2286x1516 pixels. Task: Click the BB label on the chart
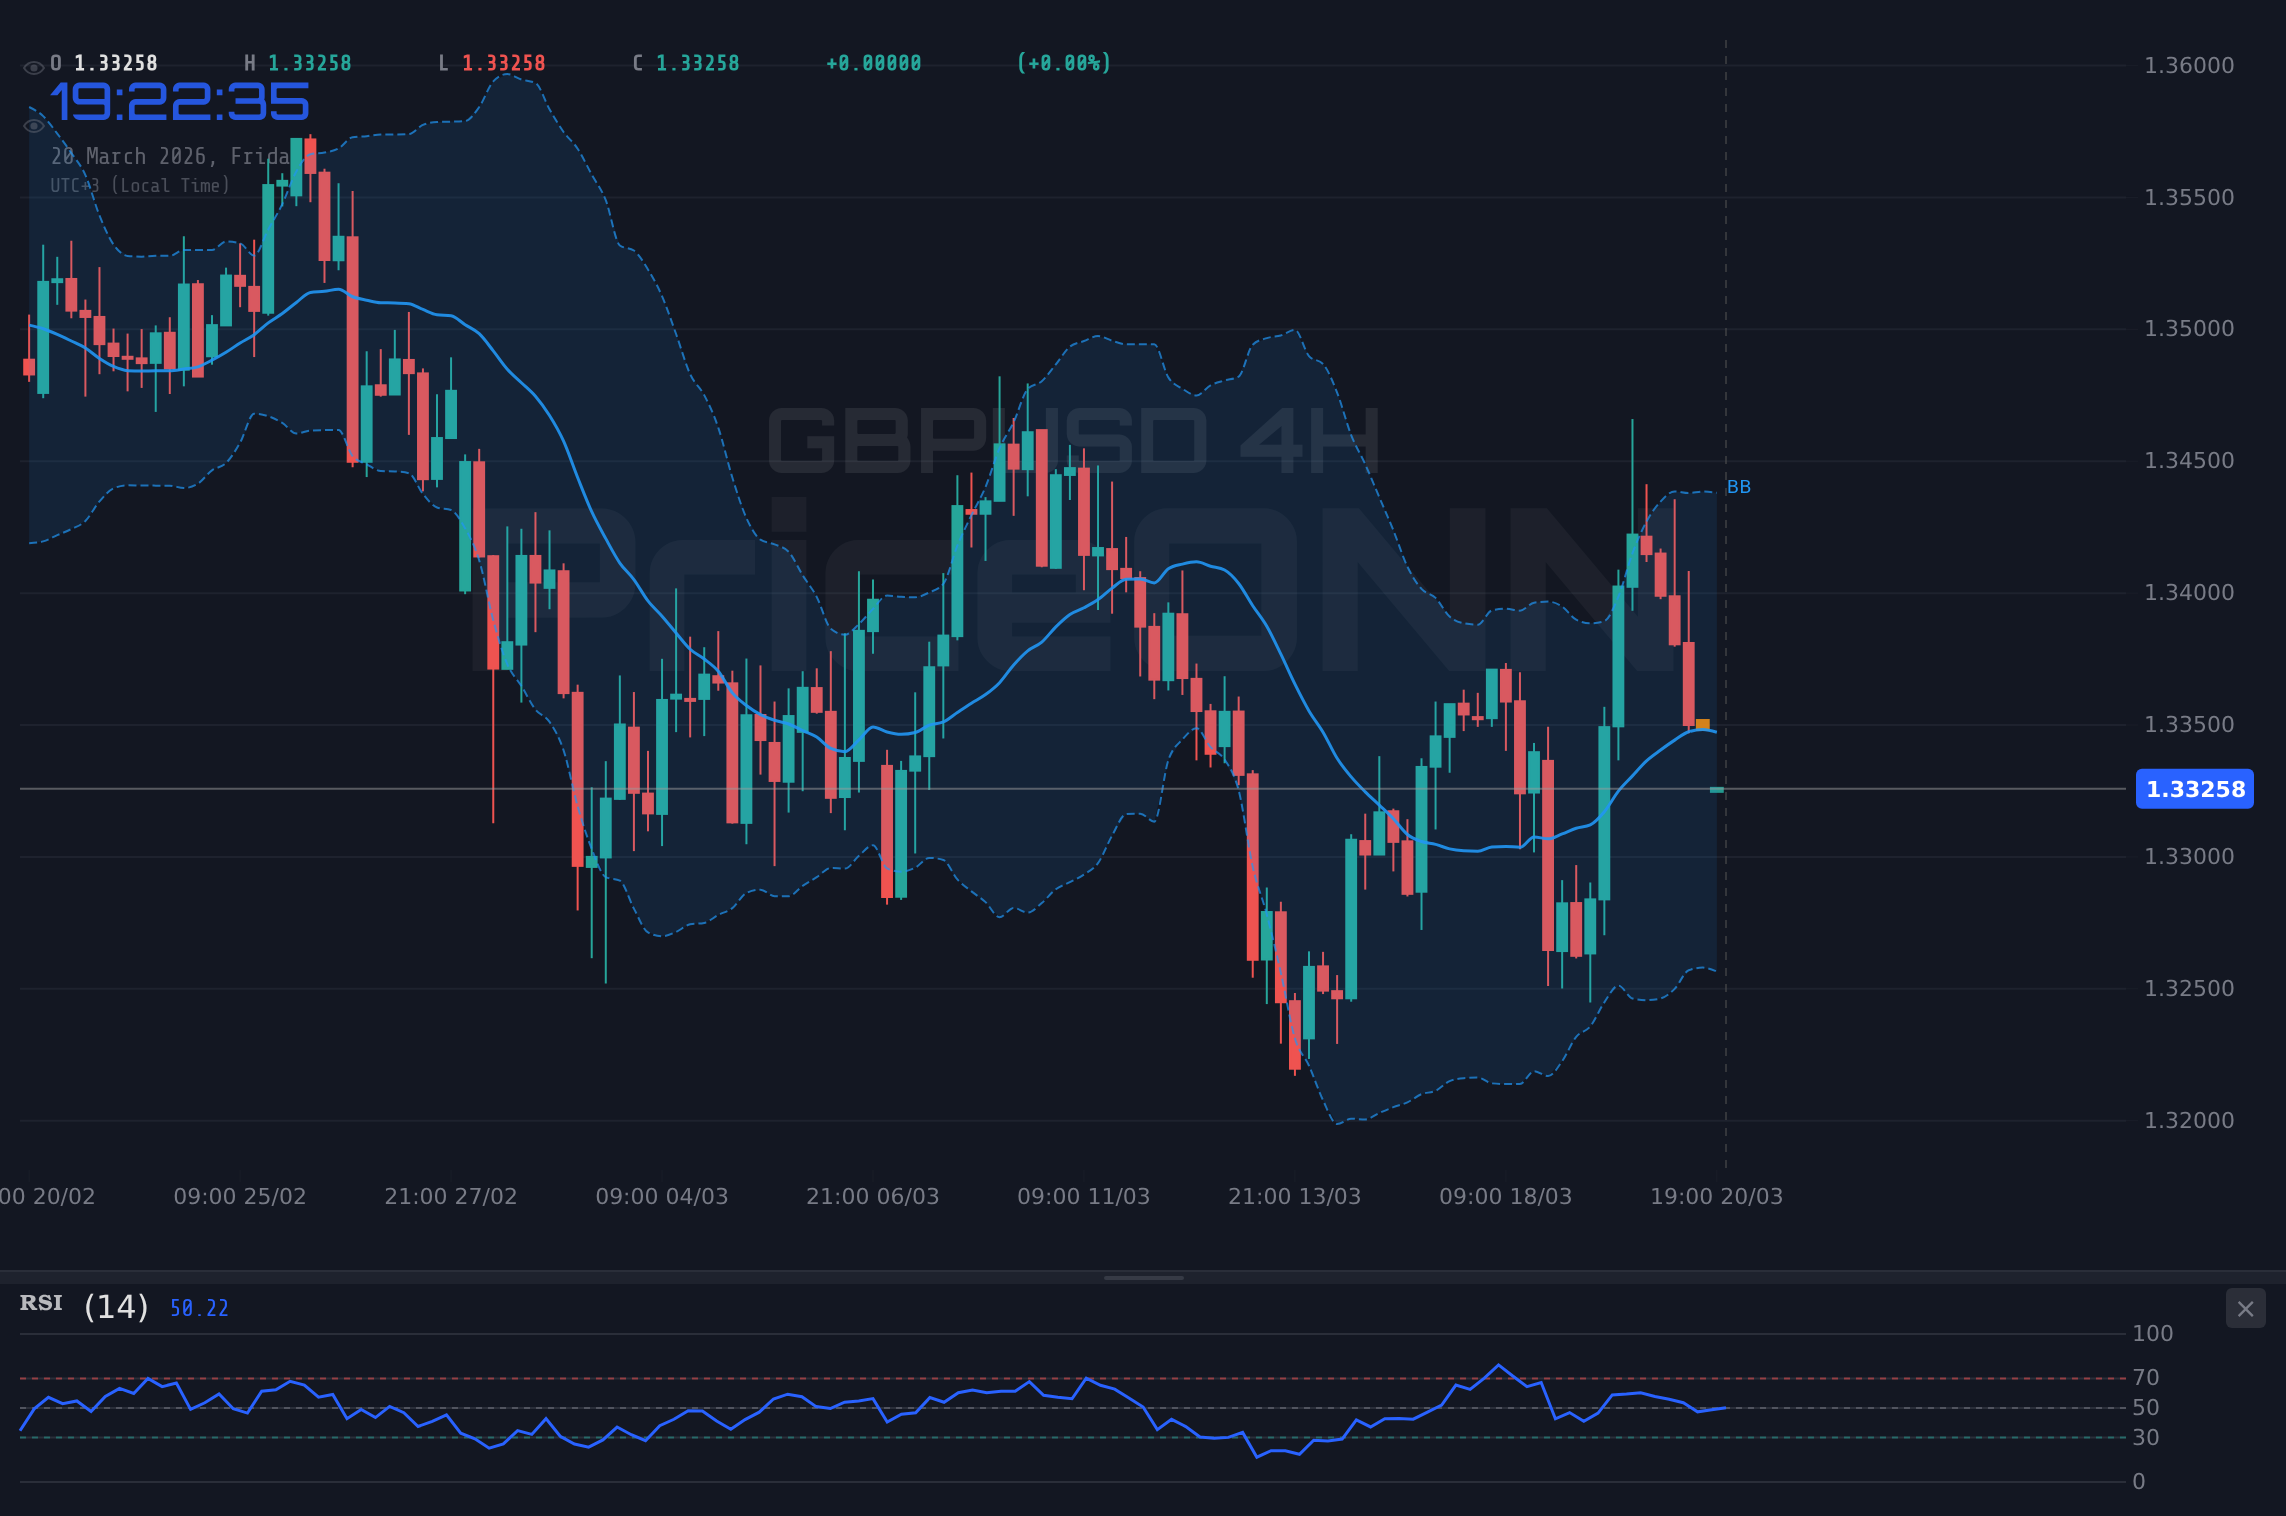coord(1738,487)
